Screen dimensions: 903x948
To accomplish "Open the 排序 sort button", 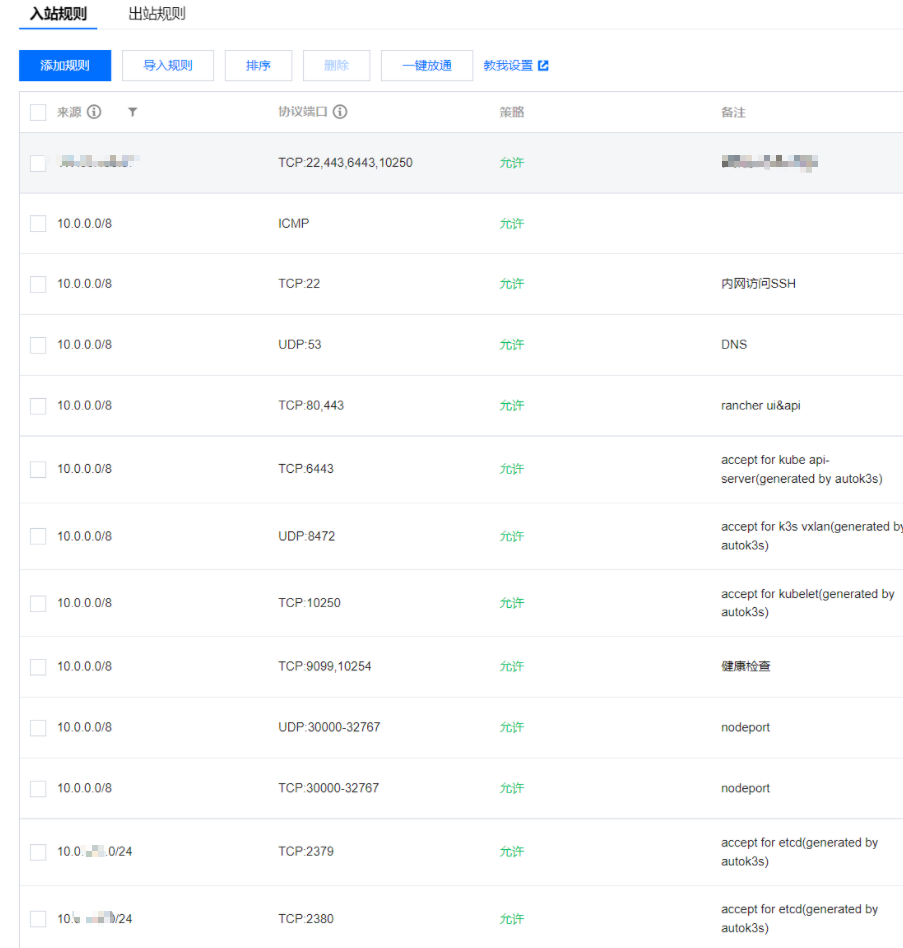I will (x=258, y=65).
